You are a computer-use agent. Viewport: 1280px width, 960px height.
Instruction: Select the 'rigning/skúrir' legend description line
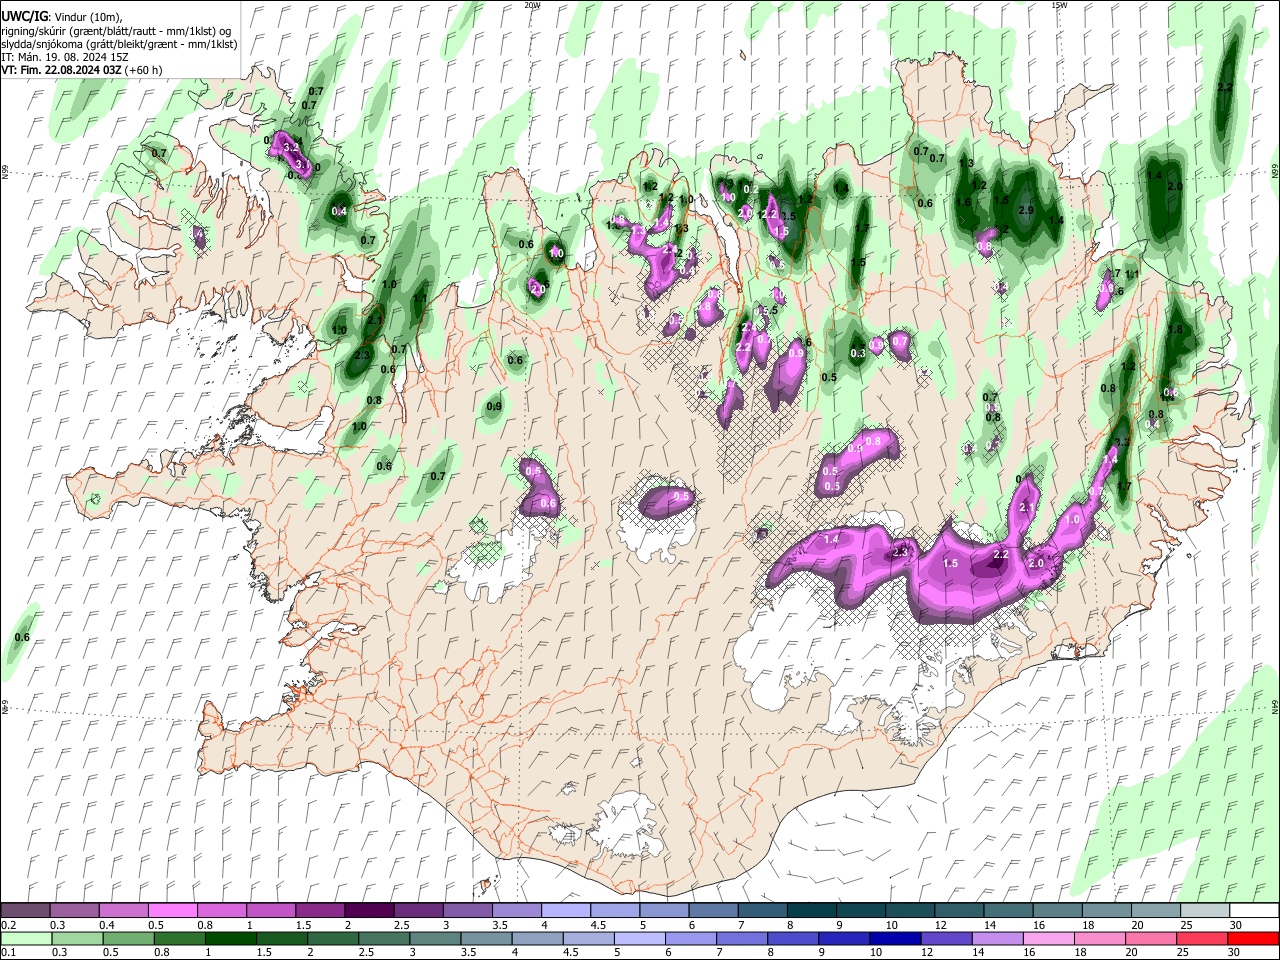click(116, 30)
